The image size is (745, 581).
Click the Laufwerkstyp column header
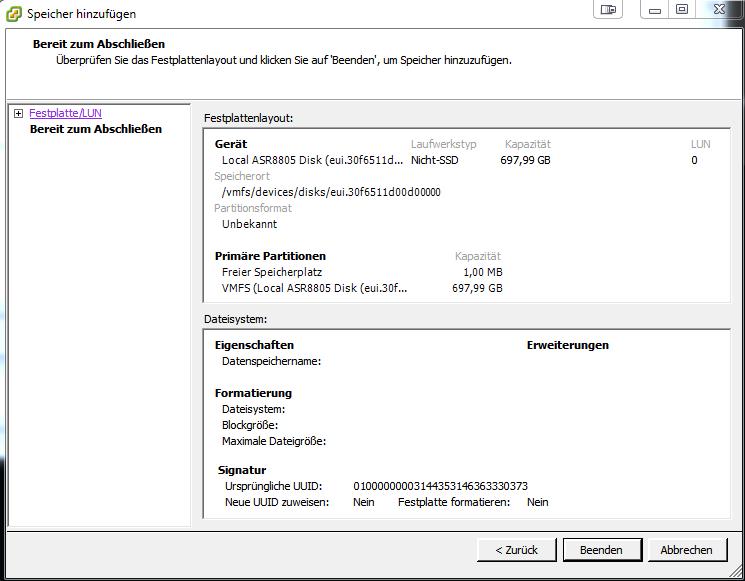coord(443,144)
